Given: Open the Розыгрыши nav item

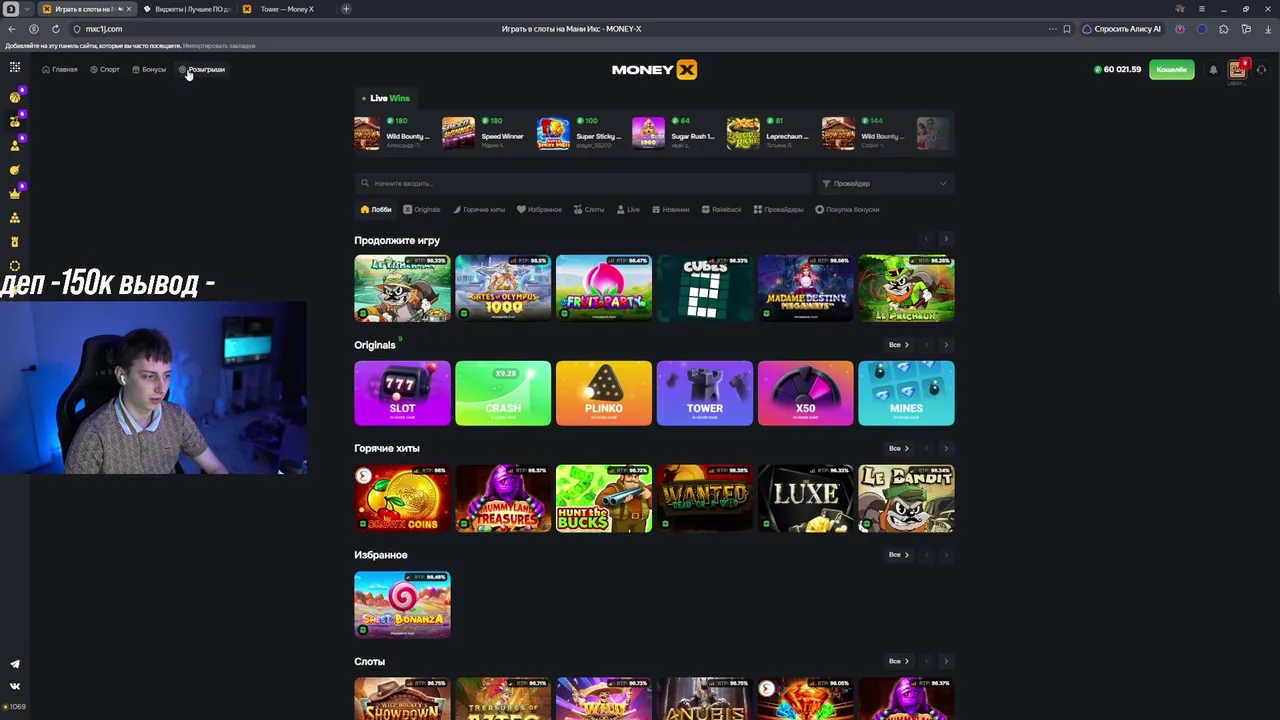Looking at the screenshot, I should click(202, 70).
